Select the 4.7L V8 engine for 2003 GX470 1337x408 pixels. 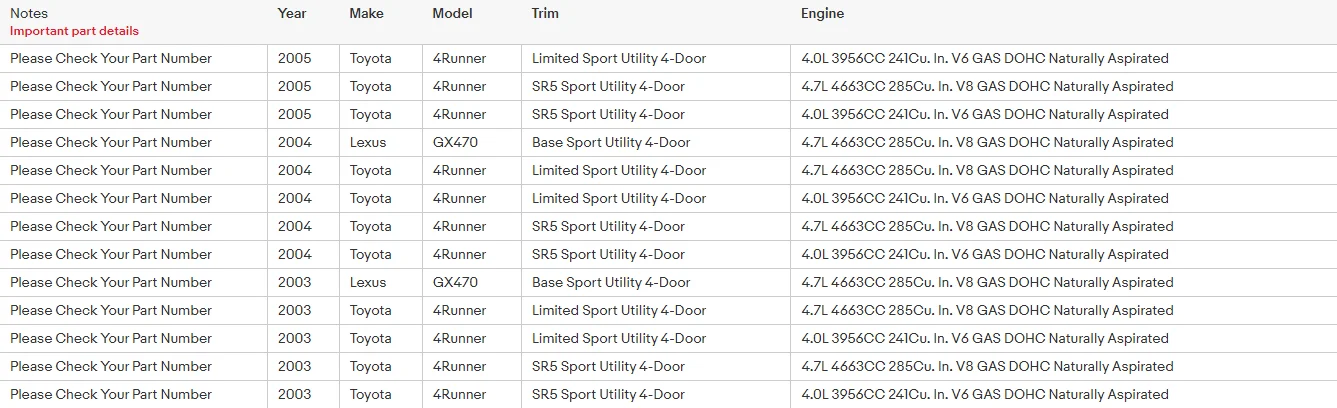point(987,282)
